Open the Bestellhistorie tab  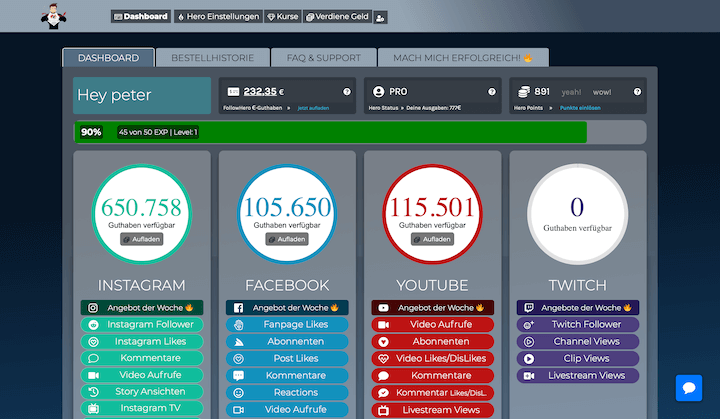pyautogui.click(x=213, y=58)
